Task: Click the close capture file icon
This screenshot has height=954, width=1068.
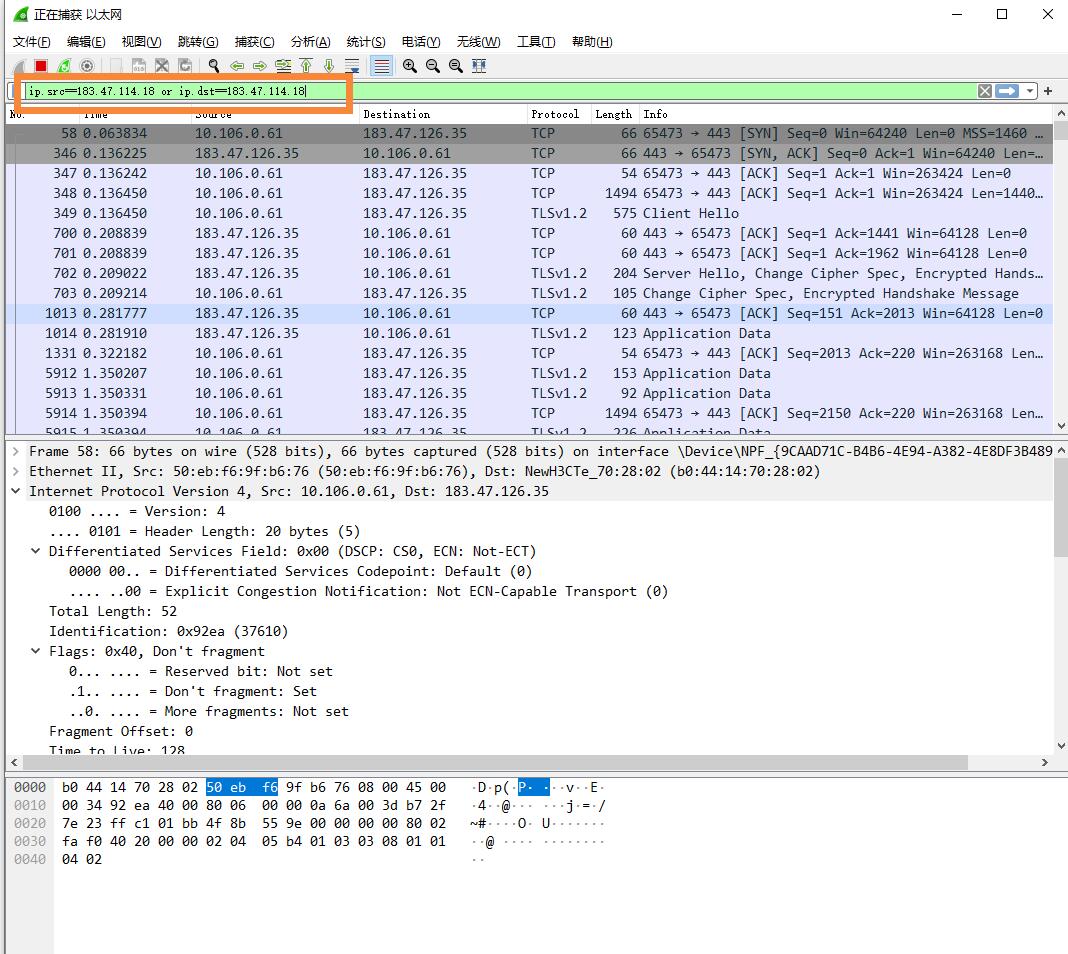Action: click(161, 66)
